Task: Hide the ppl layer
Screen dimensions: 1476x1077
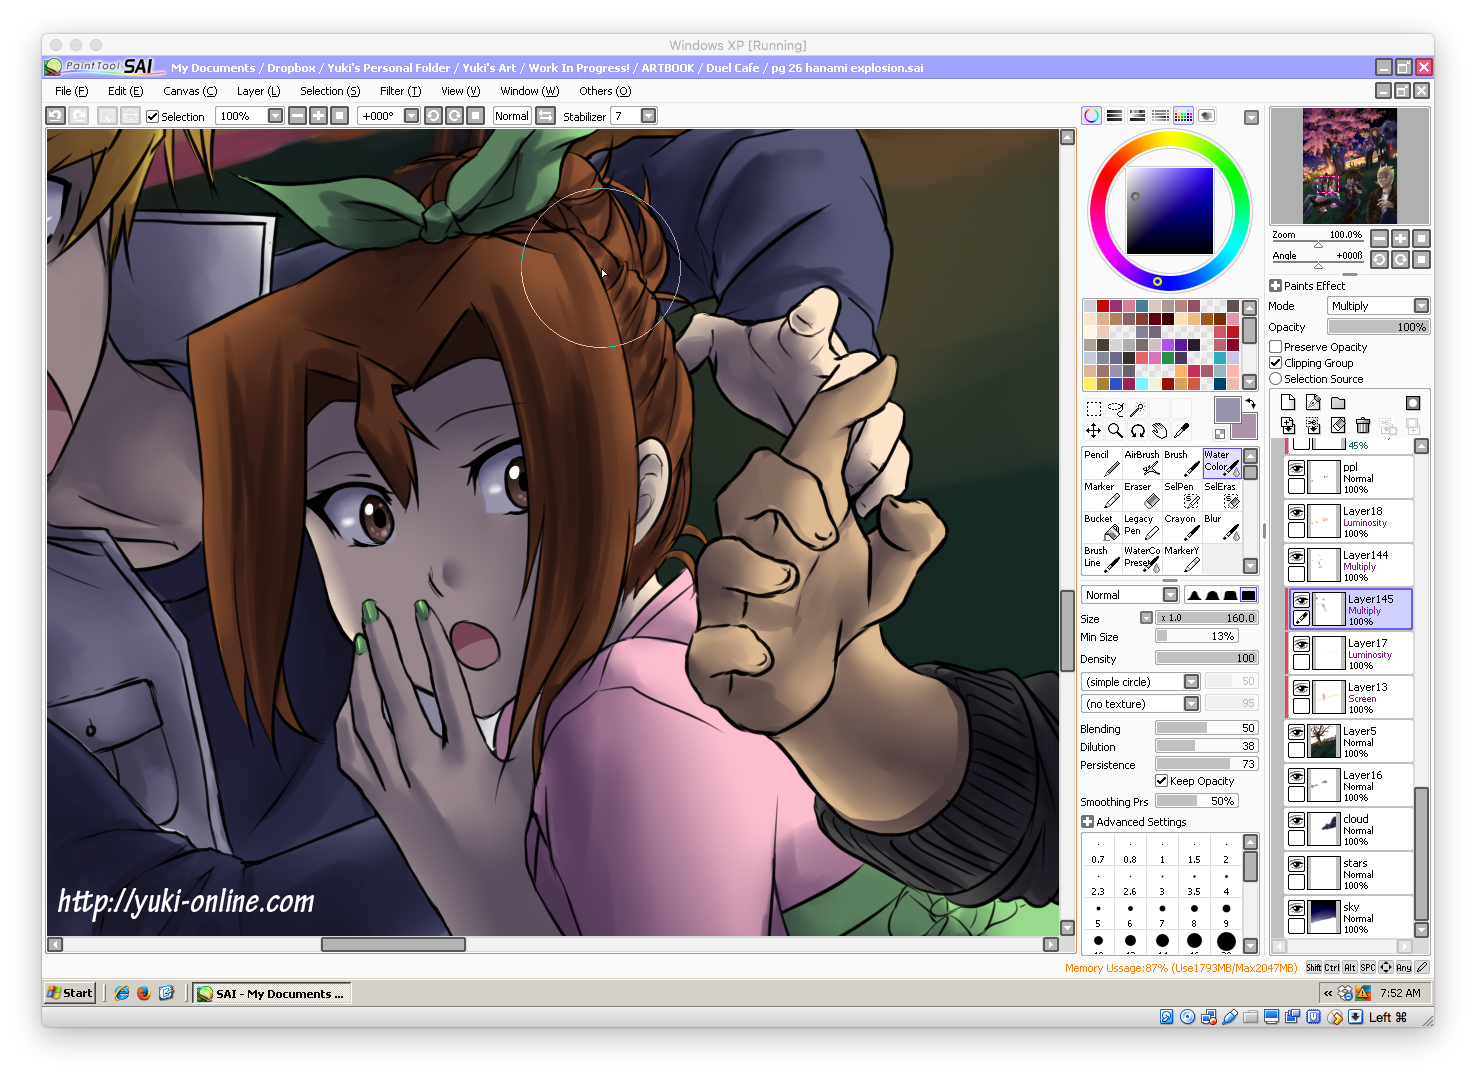Action: click(x=1296, y=468)
